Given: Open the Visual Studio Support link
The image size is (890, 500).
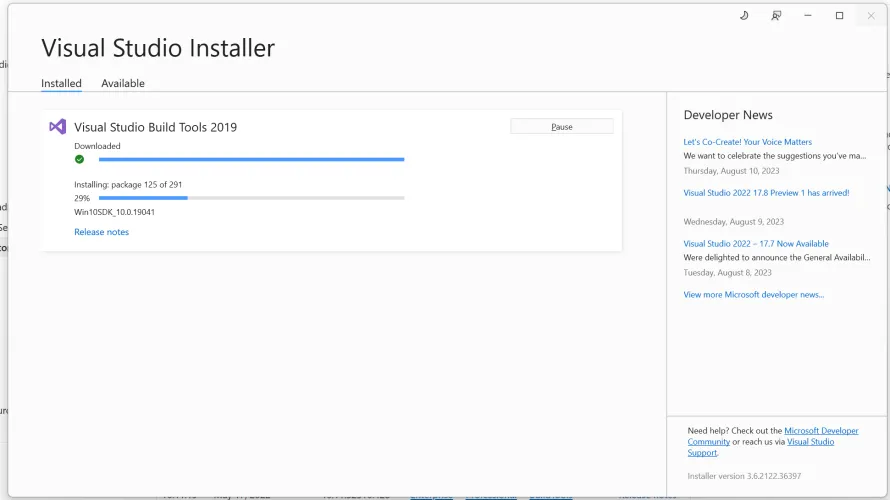Looking at the screenshot, I should click(810, 442).
